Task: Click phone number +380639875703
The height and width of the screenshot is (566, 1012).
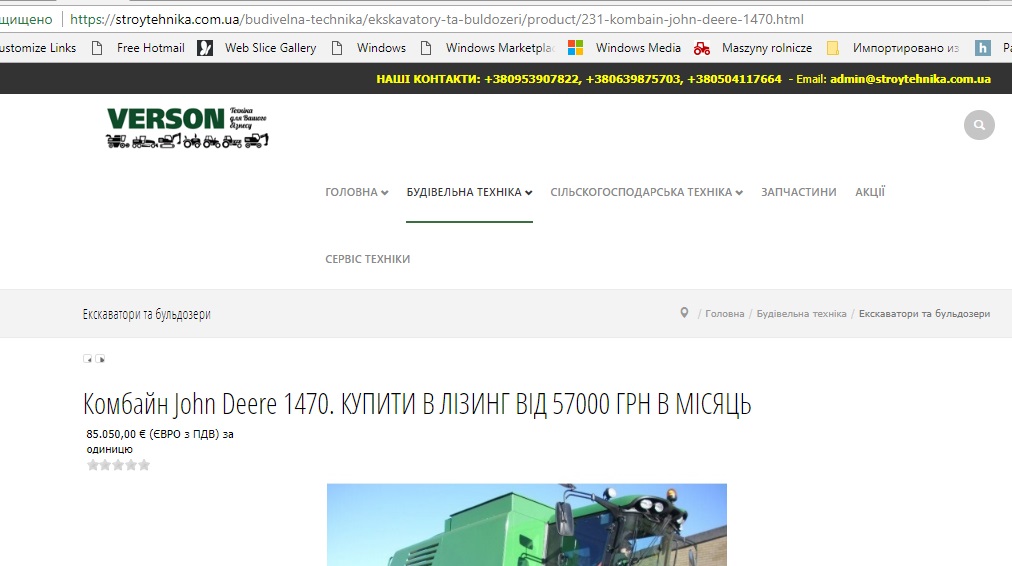Action: tap(632, 79)
